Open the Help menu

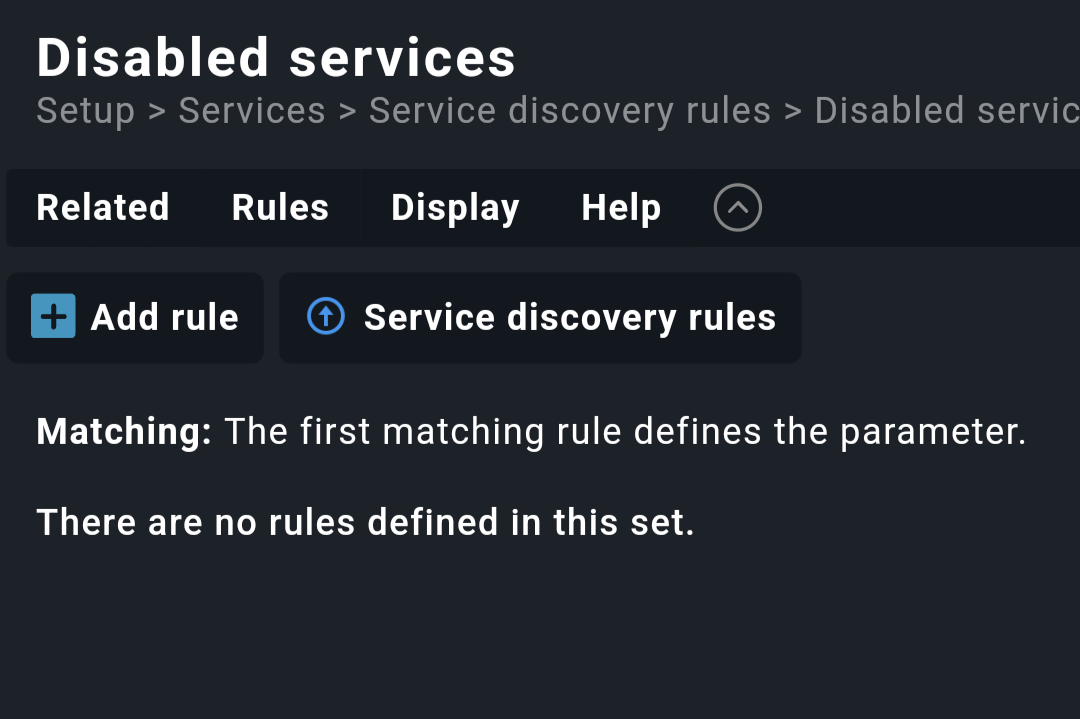pos(620,207)
